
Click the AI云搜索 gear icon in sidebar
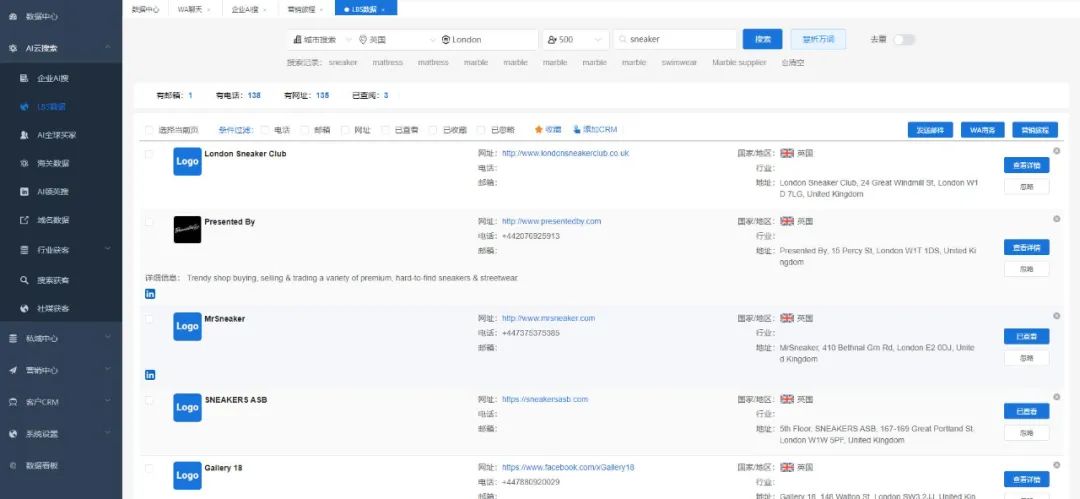pyautogui.click(x=12, y=48)
